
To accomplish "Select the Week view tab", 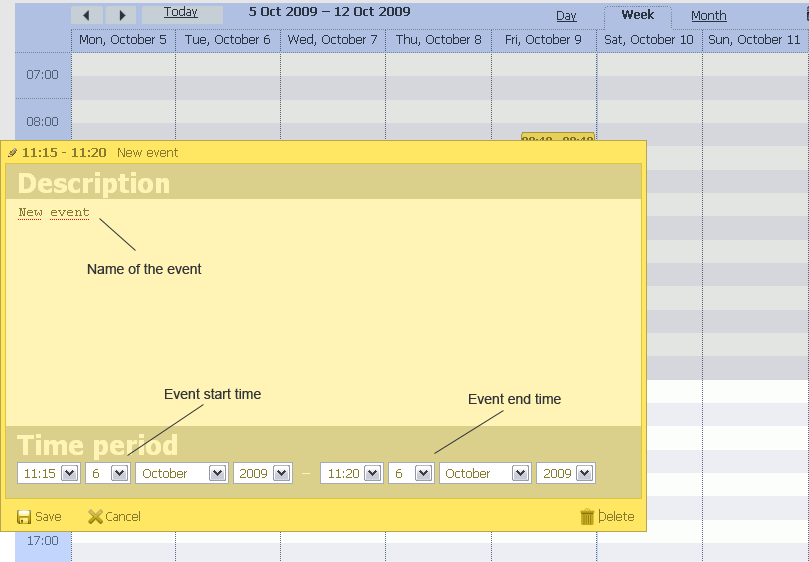I will 637,15.
